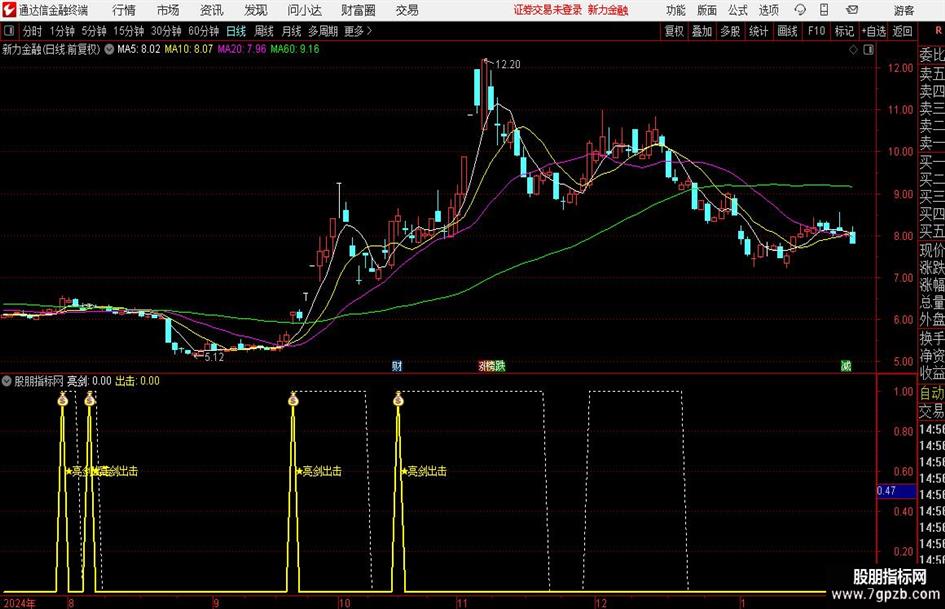
Task: Select the 60分钟 period
Action: [203, 31]
